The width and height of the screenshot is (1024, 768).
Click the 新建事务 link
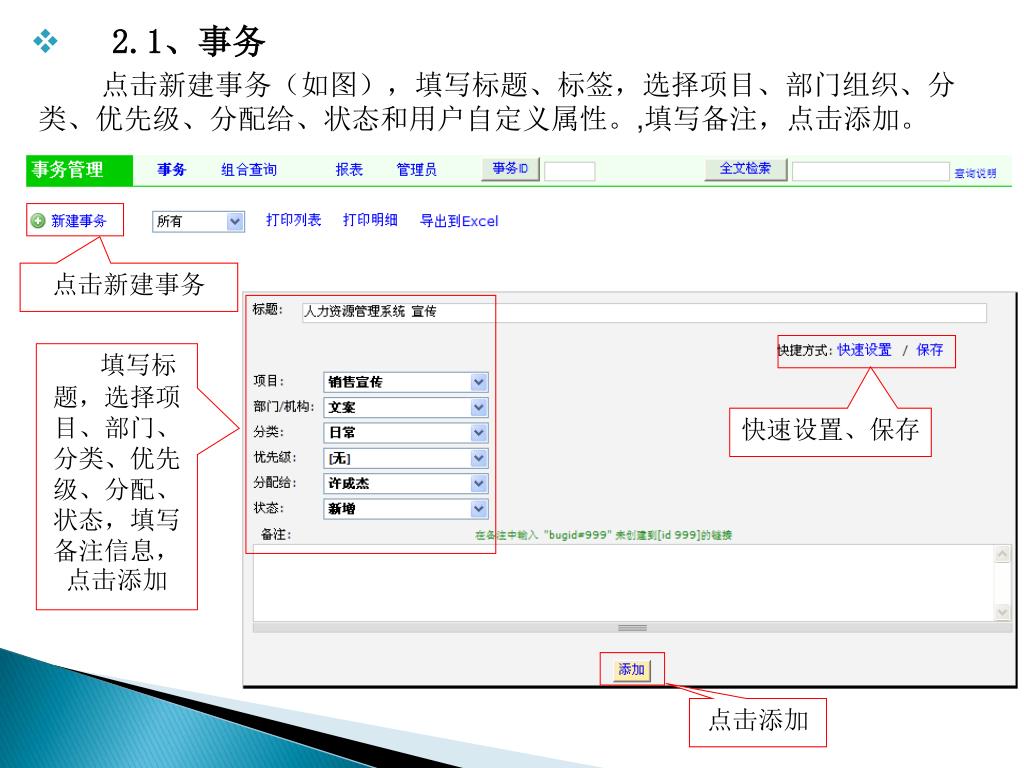[78, 221]
